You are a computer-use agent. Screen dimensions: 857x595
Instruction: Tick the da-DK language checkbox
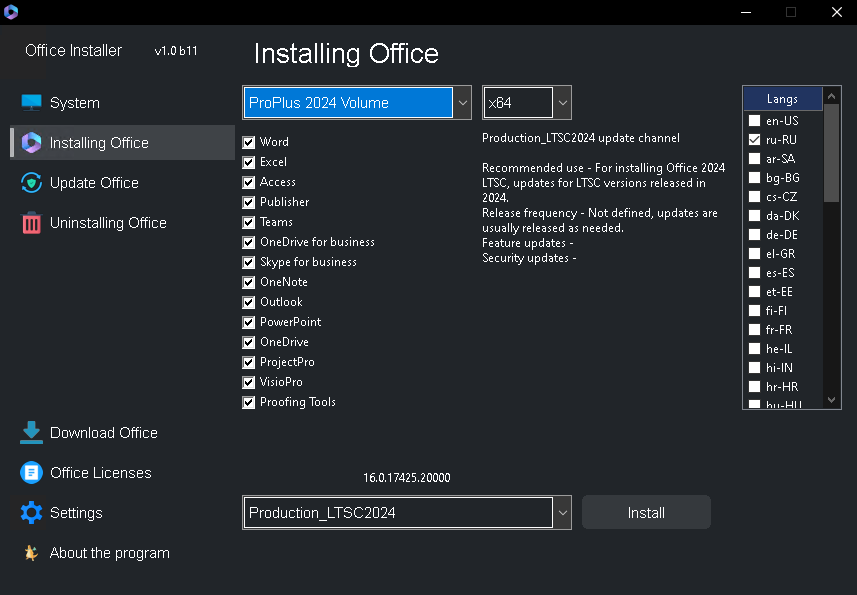[754, 215]
